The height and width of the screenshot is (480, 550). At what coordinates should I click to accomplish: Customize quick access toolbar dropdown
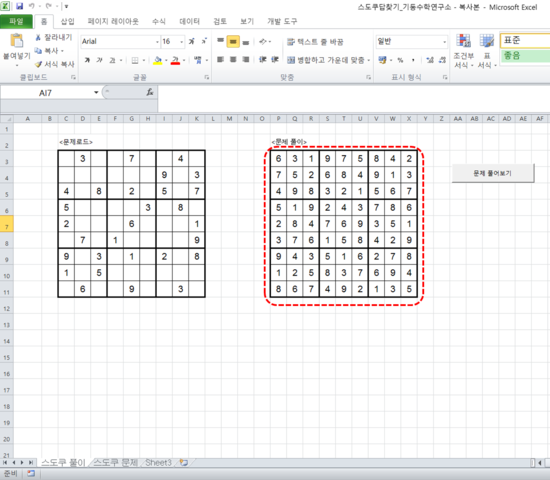click(66, 6)
